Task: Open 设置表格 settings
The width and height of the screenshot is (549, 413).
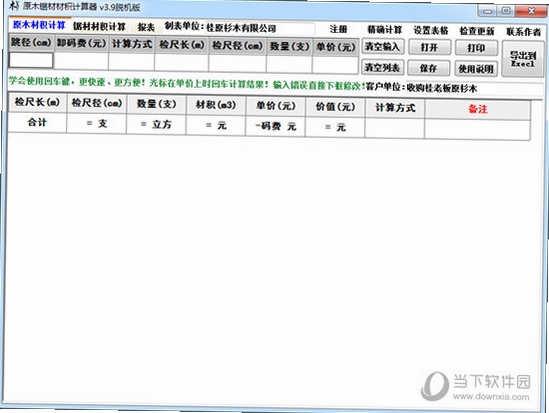Action: click(431, 30)
